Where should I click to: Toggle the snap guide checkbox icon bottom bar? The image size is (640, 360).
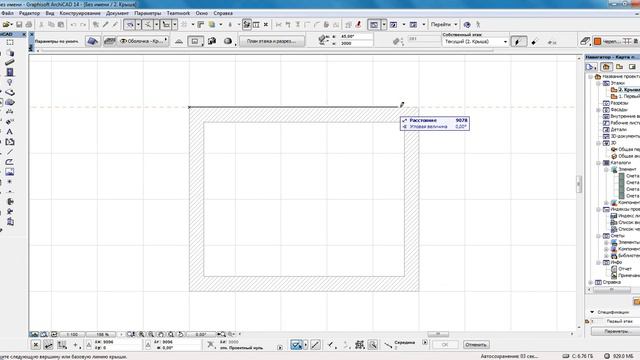[296, 345]
